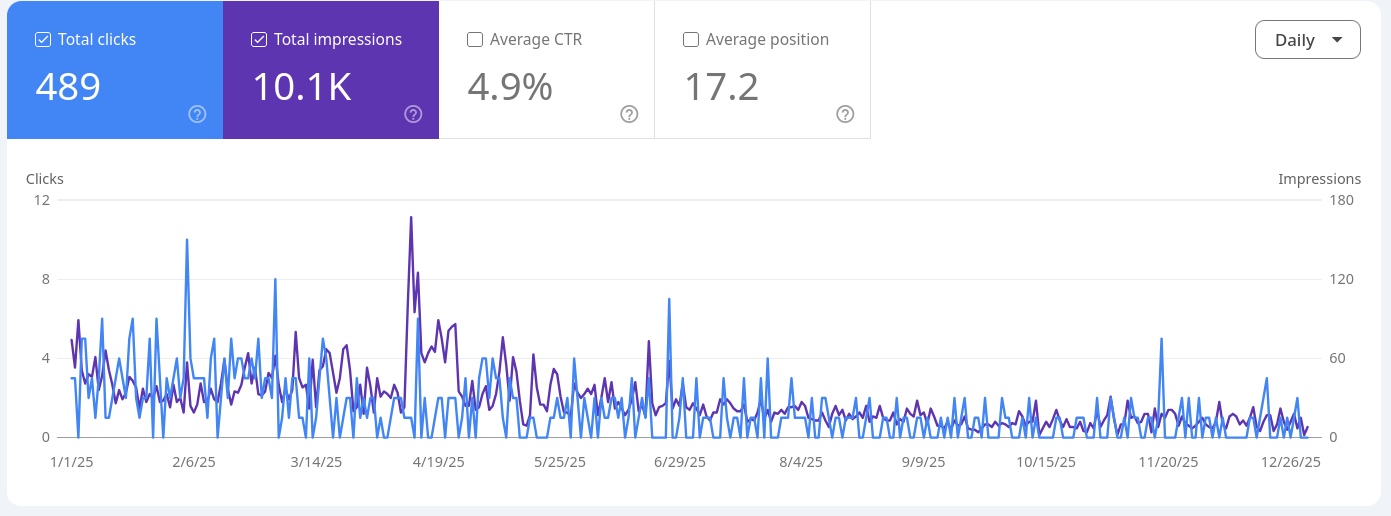1391x516 pixels.
Task: Click the arrow next to Daily
Action: [1337, 41]
